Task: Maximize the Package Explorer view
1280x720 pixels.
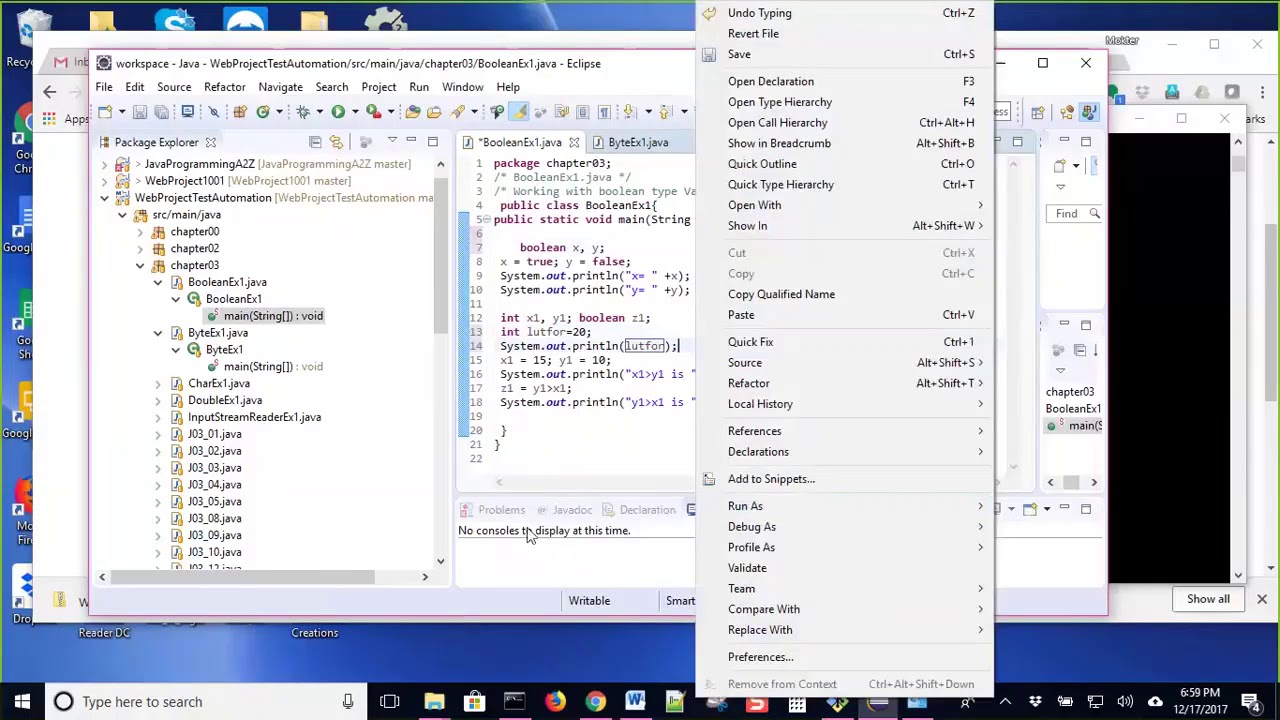Action: pyautogui.click(x=433, y=142)
